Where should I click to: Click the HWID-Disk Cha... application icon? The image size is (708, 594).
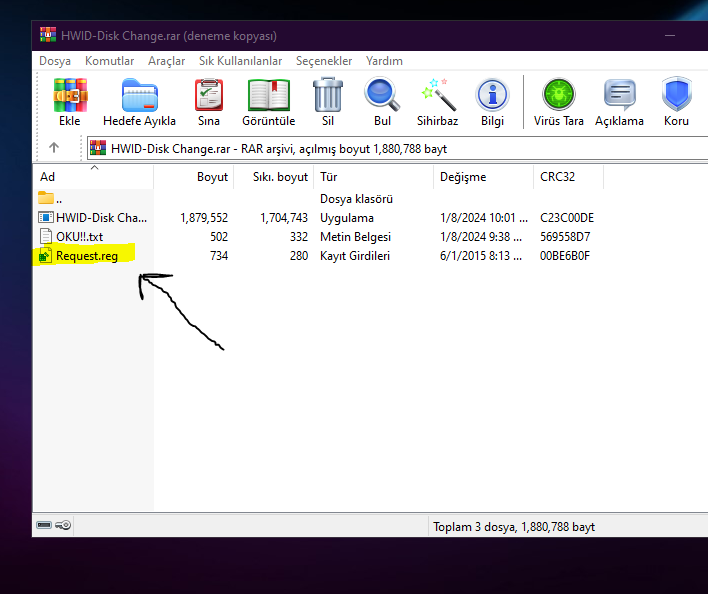[46, 218]
